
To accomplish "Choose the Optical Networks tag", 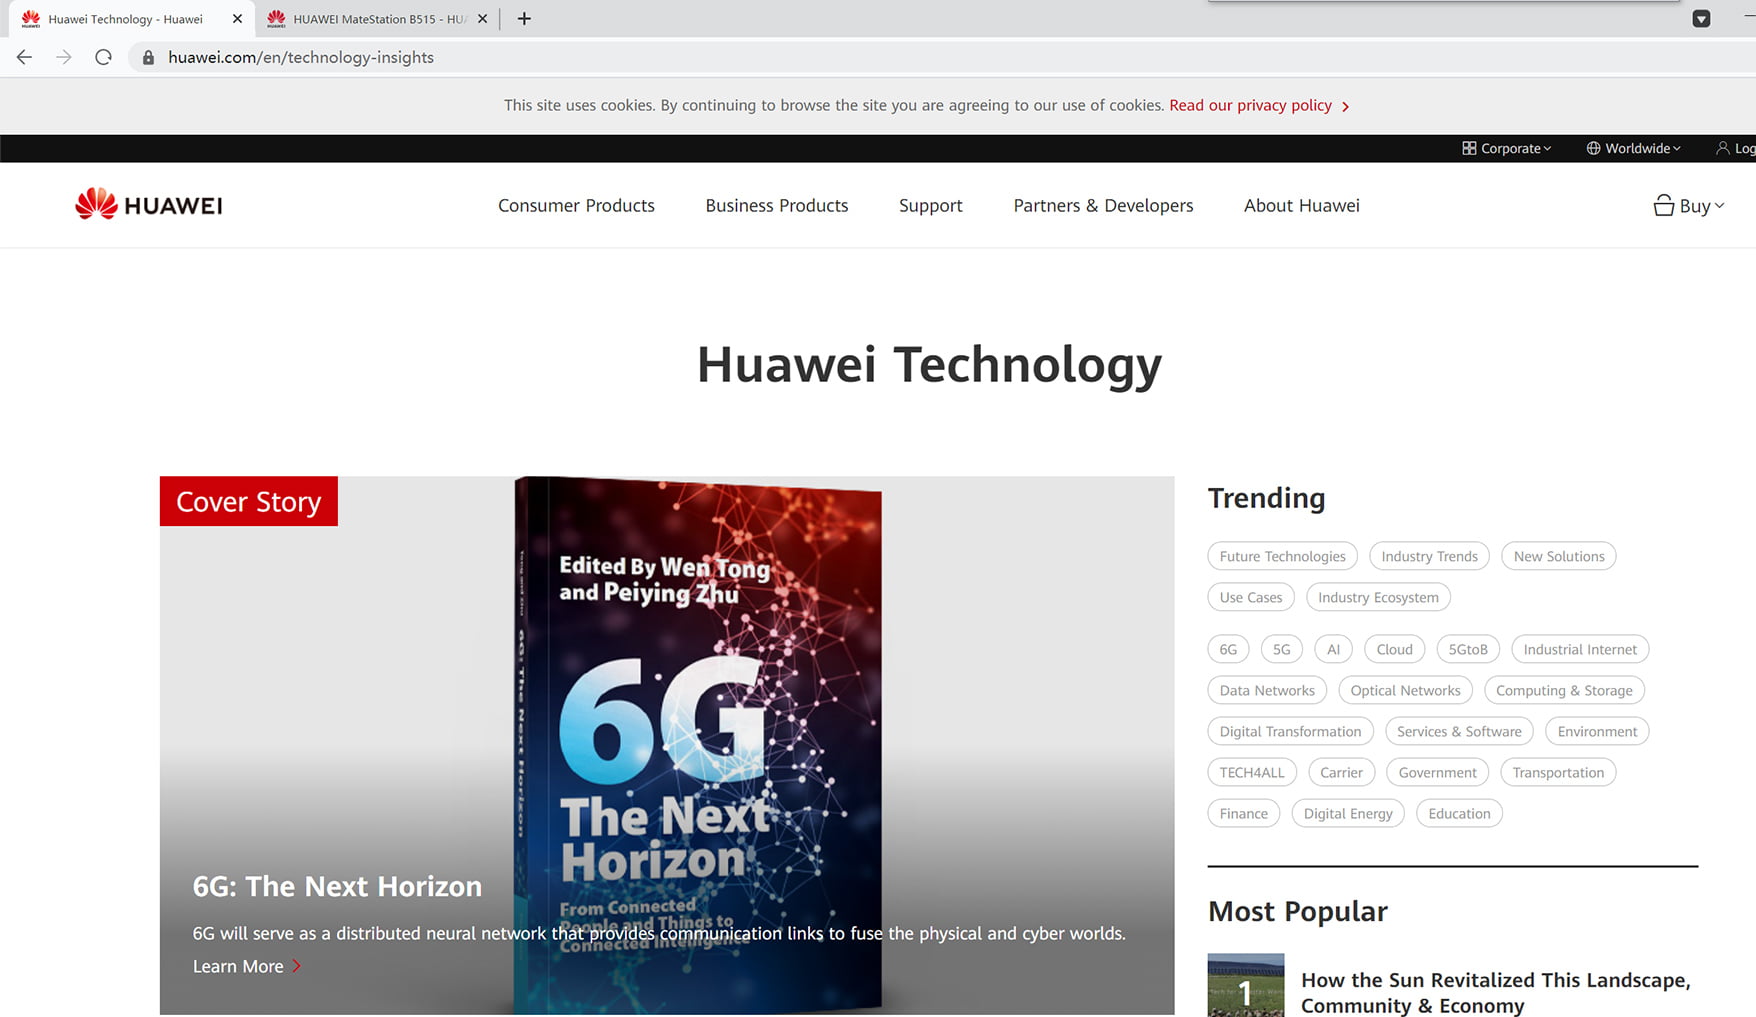I will coord(1405,690).
